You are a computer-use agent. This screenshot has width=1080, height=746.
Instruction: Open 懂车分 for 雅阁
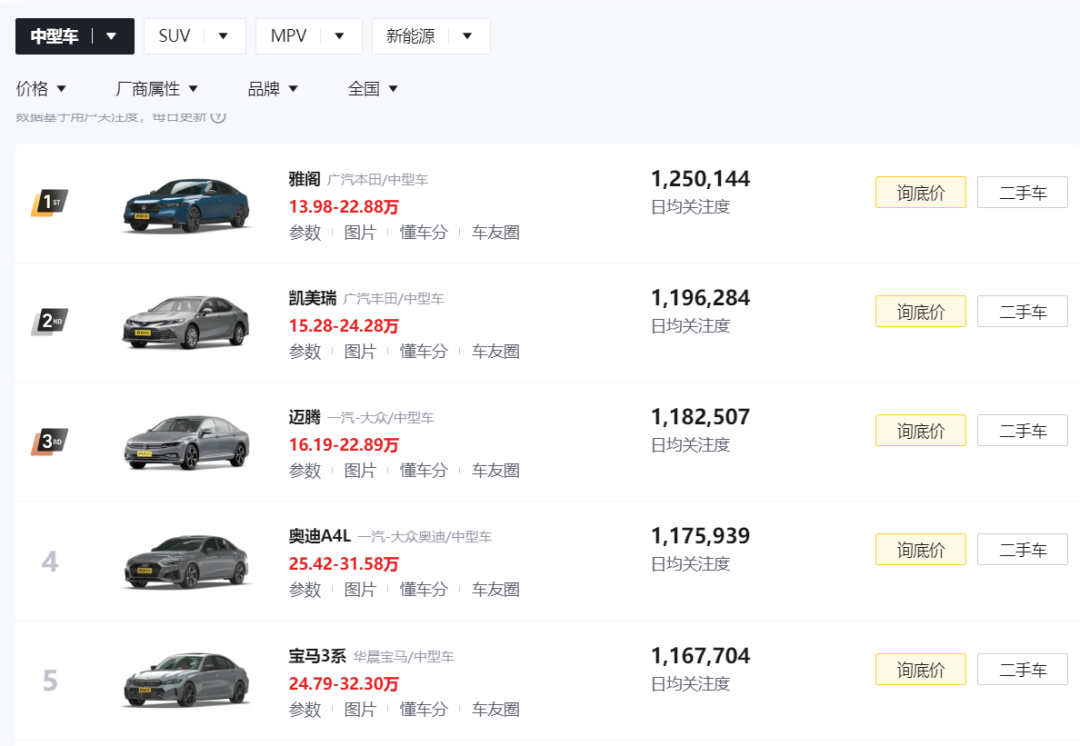pyautogui.click(x=424, y=233)
